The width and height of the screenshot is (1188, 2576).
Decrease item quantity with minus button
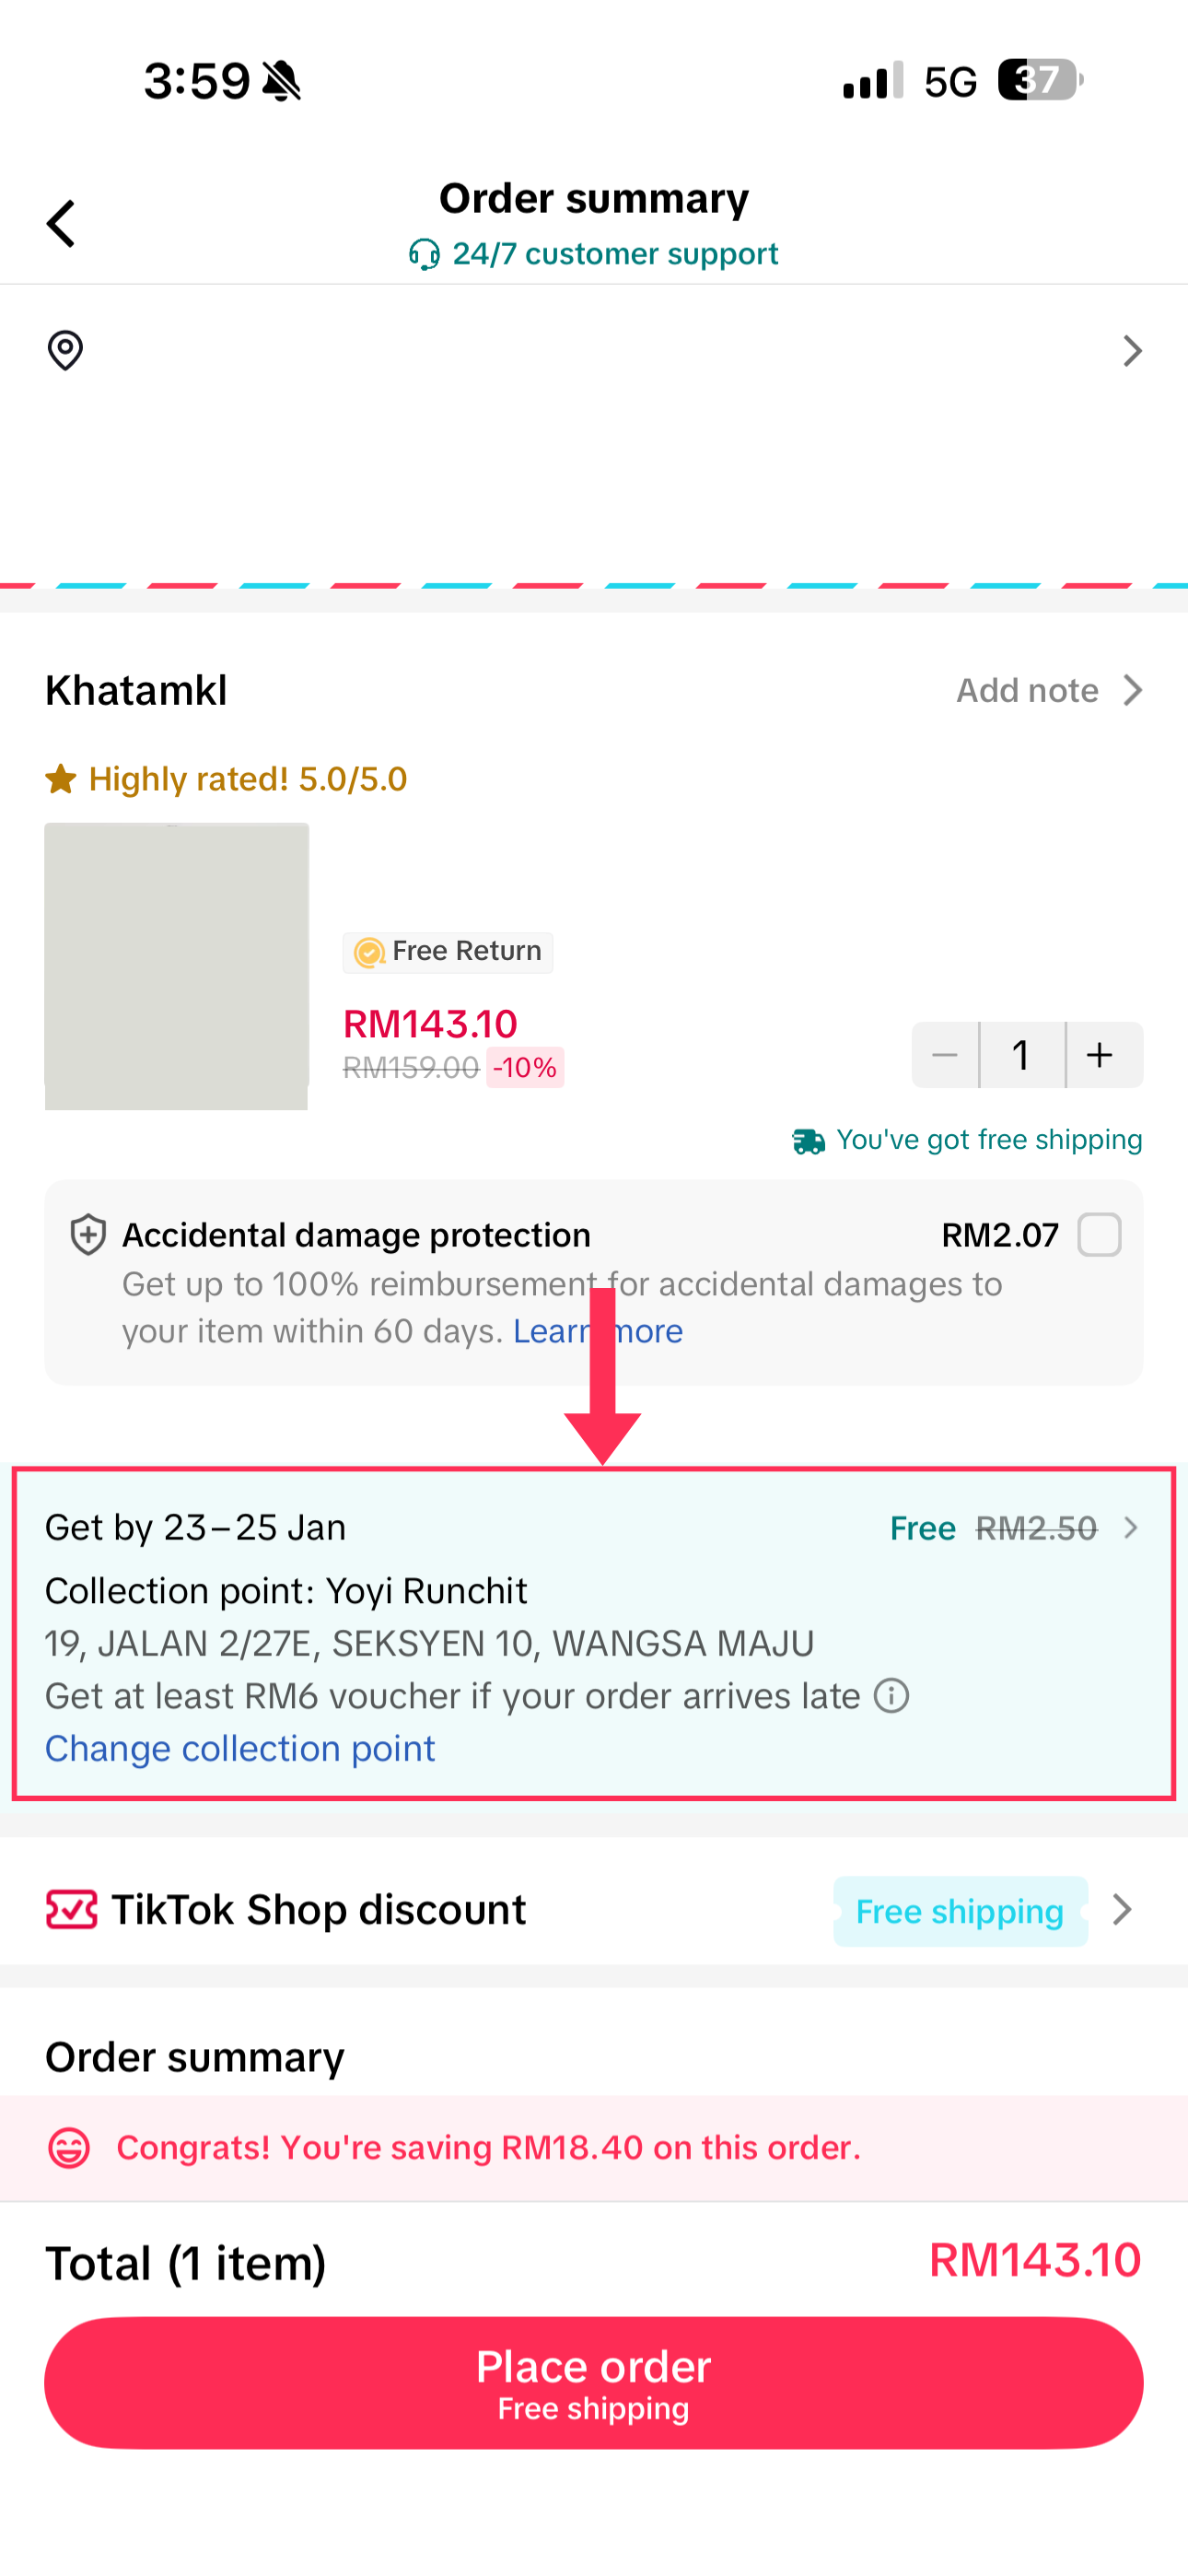point(944,1054)
